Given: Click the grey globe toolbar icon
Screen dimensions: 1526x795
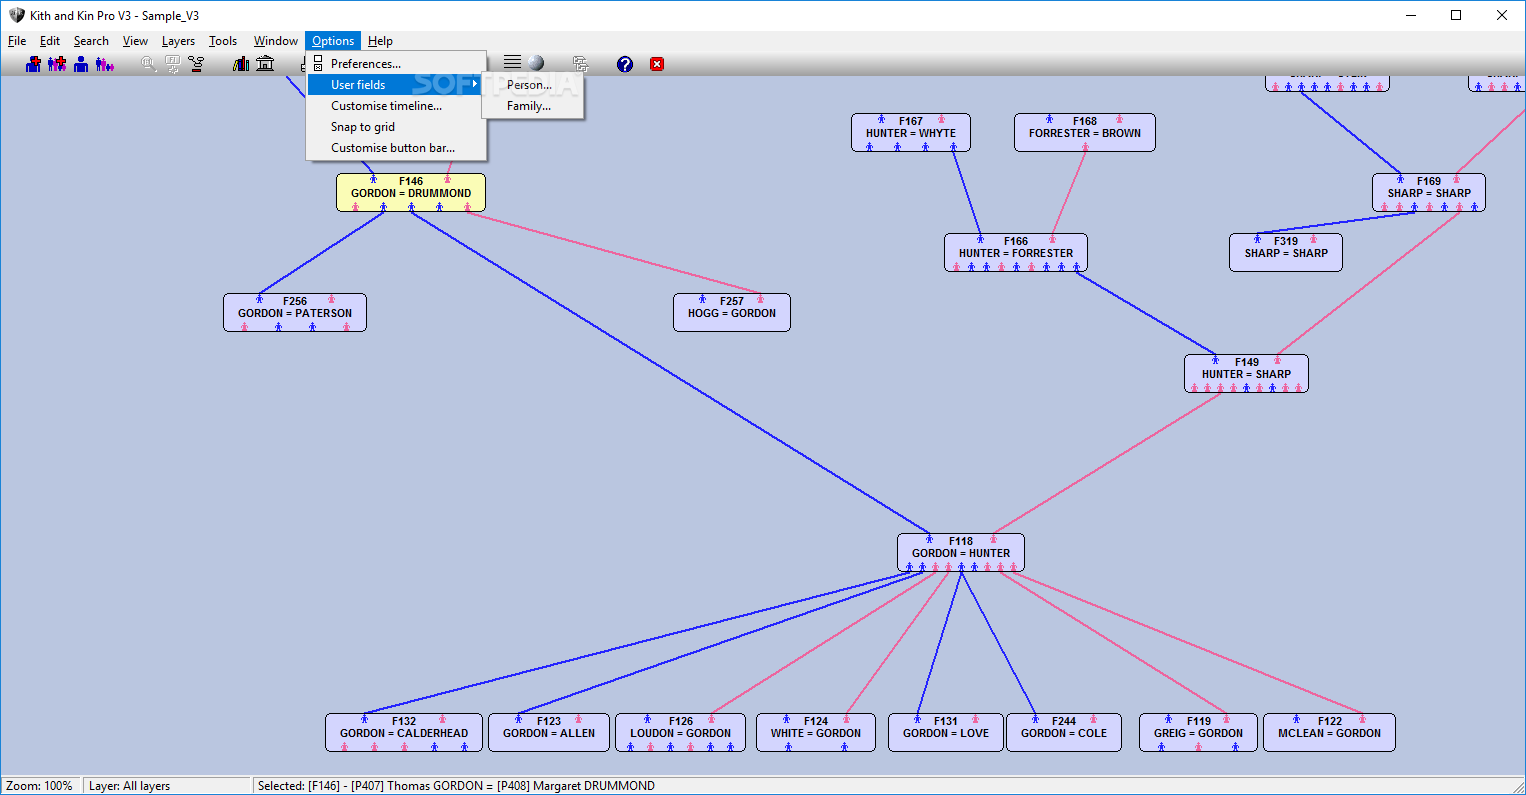Looking at the screenshot, I should (x=536, y=63).
